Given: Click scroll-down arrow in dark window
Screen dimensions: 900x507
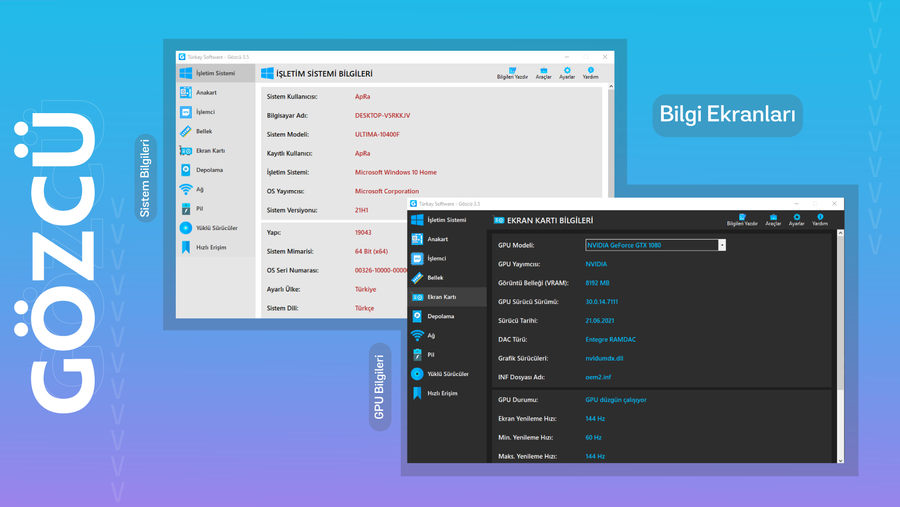Looking at the screenshot, I should click(840, 460).
